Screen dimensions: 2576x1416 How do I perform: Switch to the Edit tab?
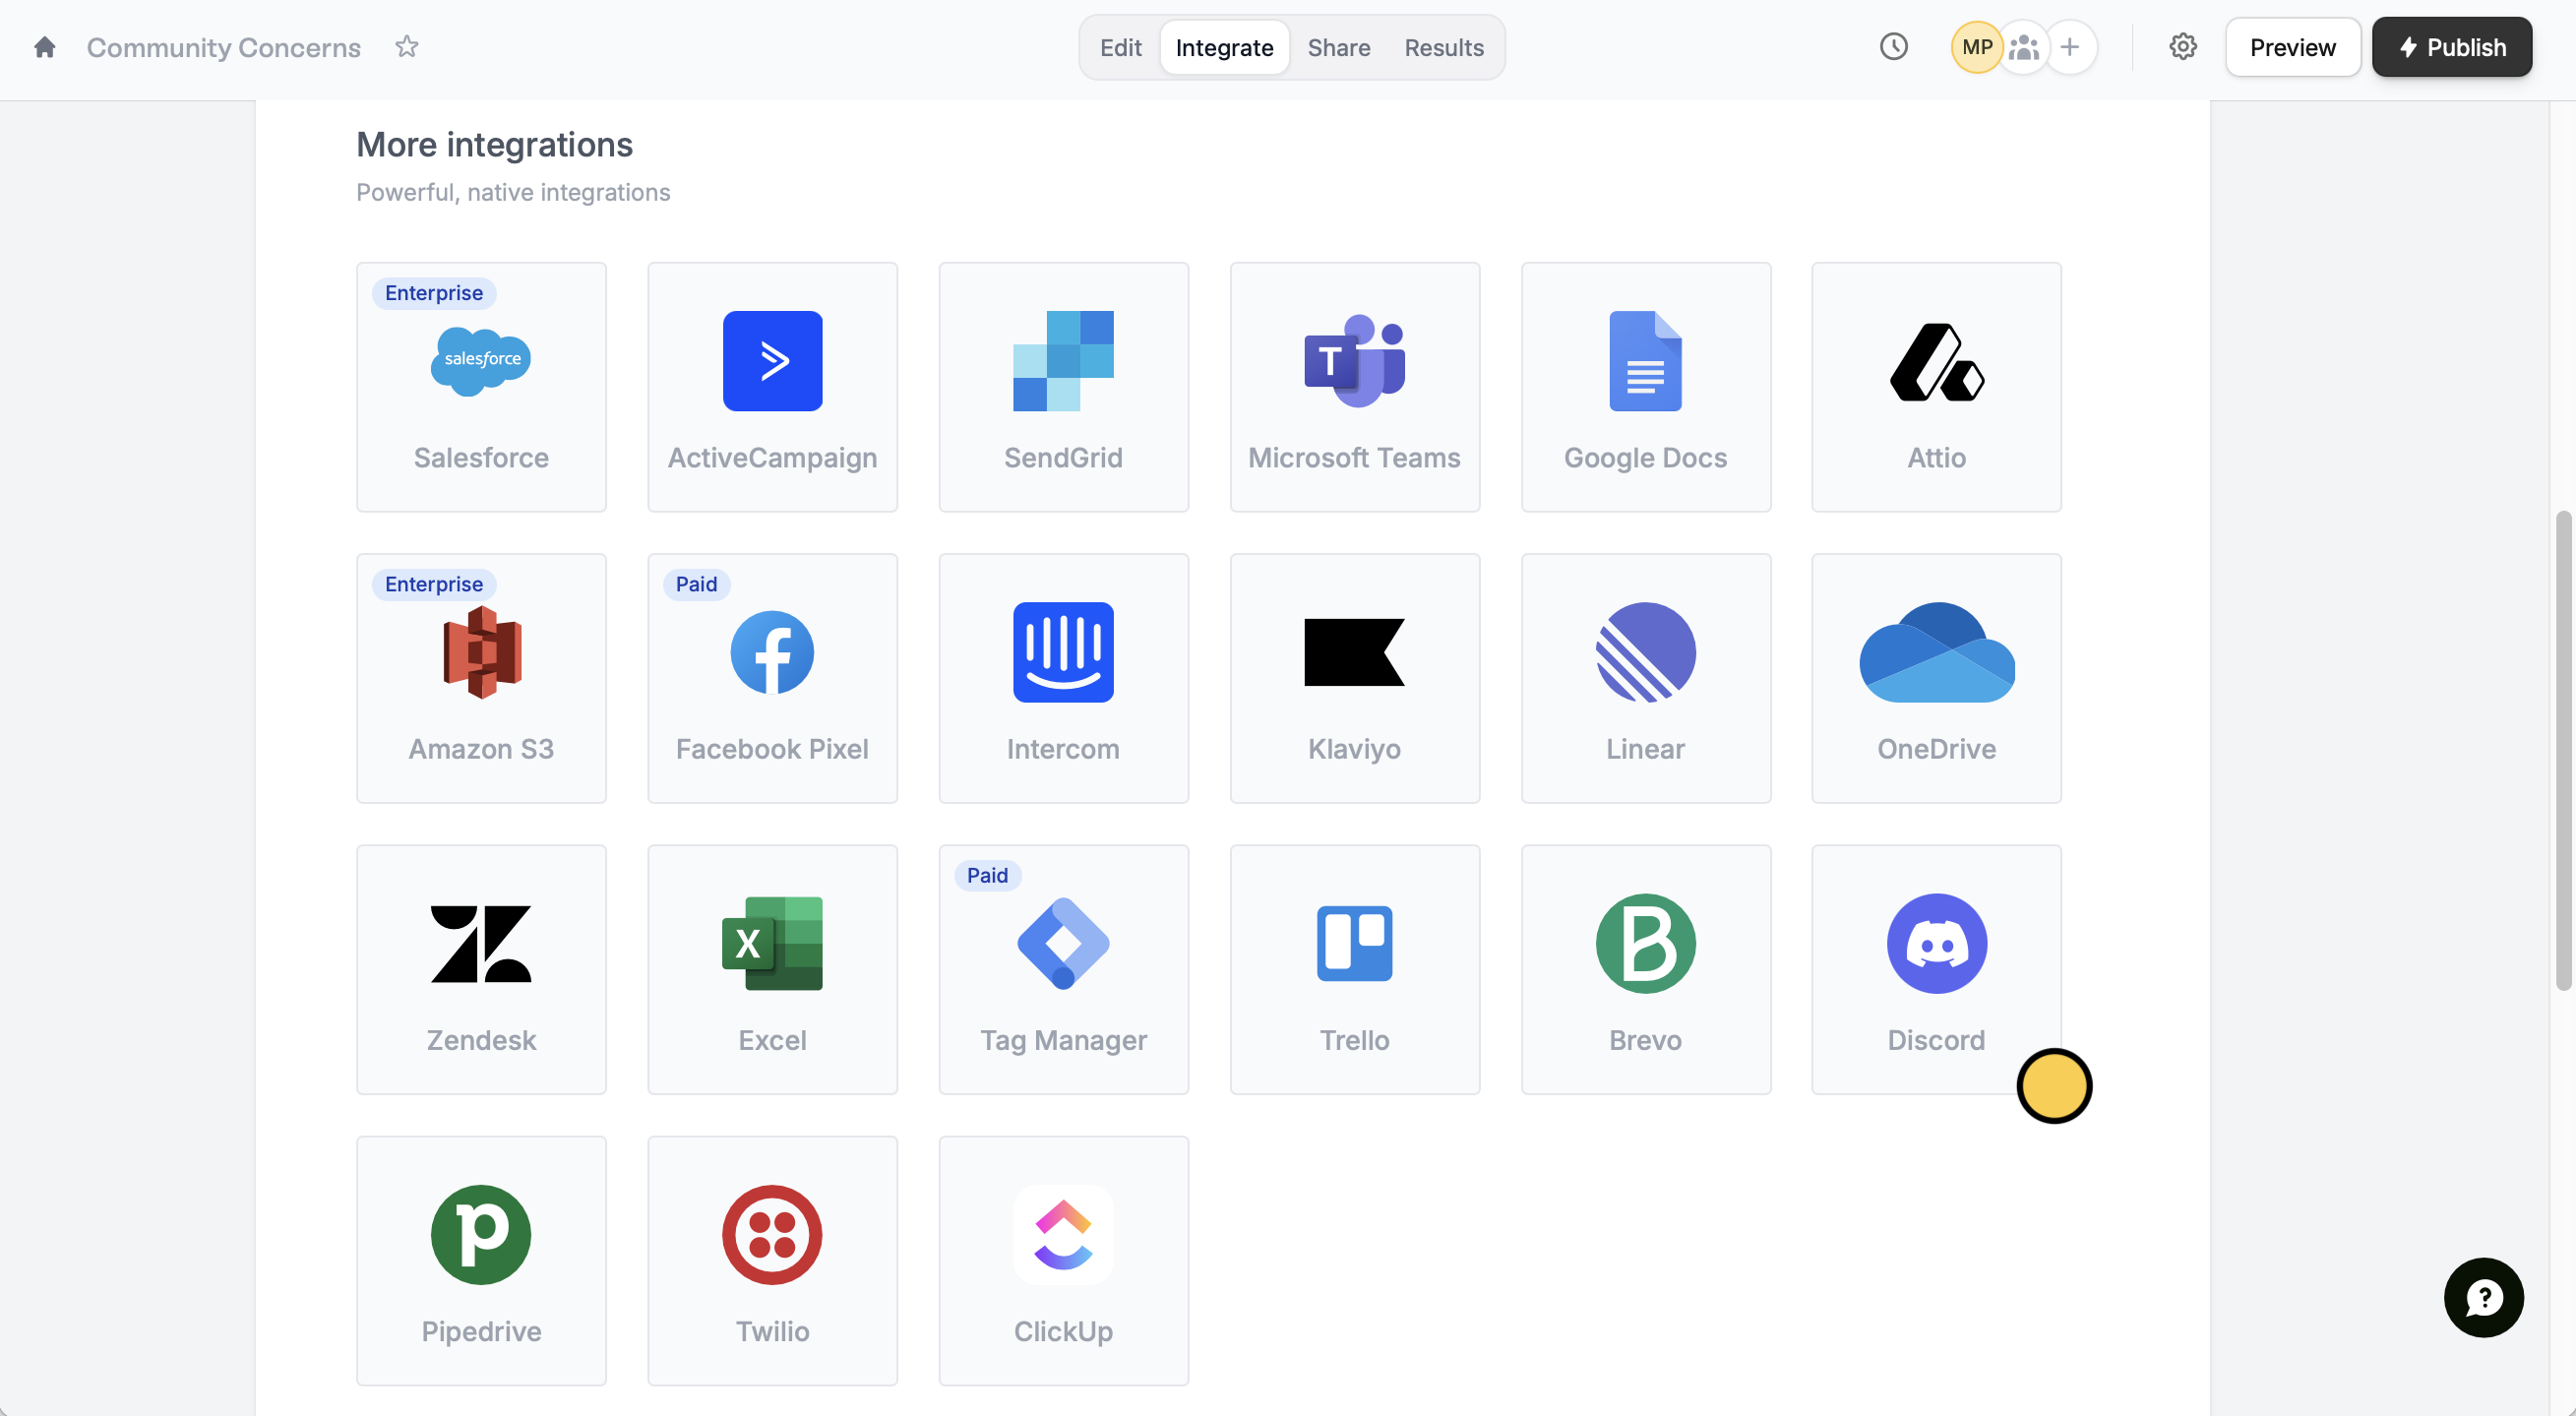pos(1120,47)
